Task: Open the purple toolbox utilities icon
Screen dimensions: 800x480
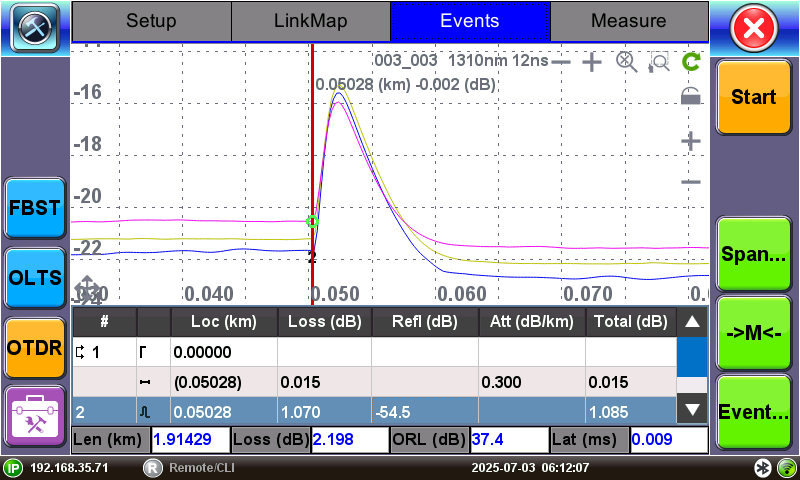Action: (x=34, y=415)
